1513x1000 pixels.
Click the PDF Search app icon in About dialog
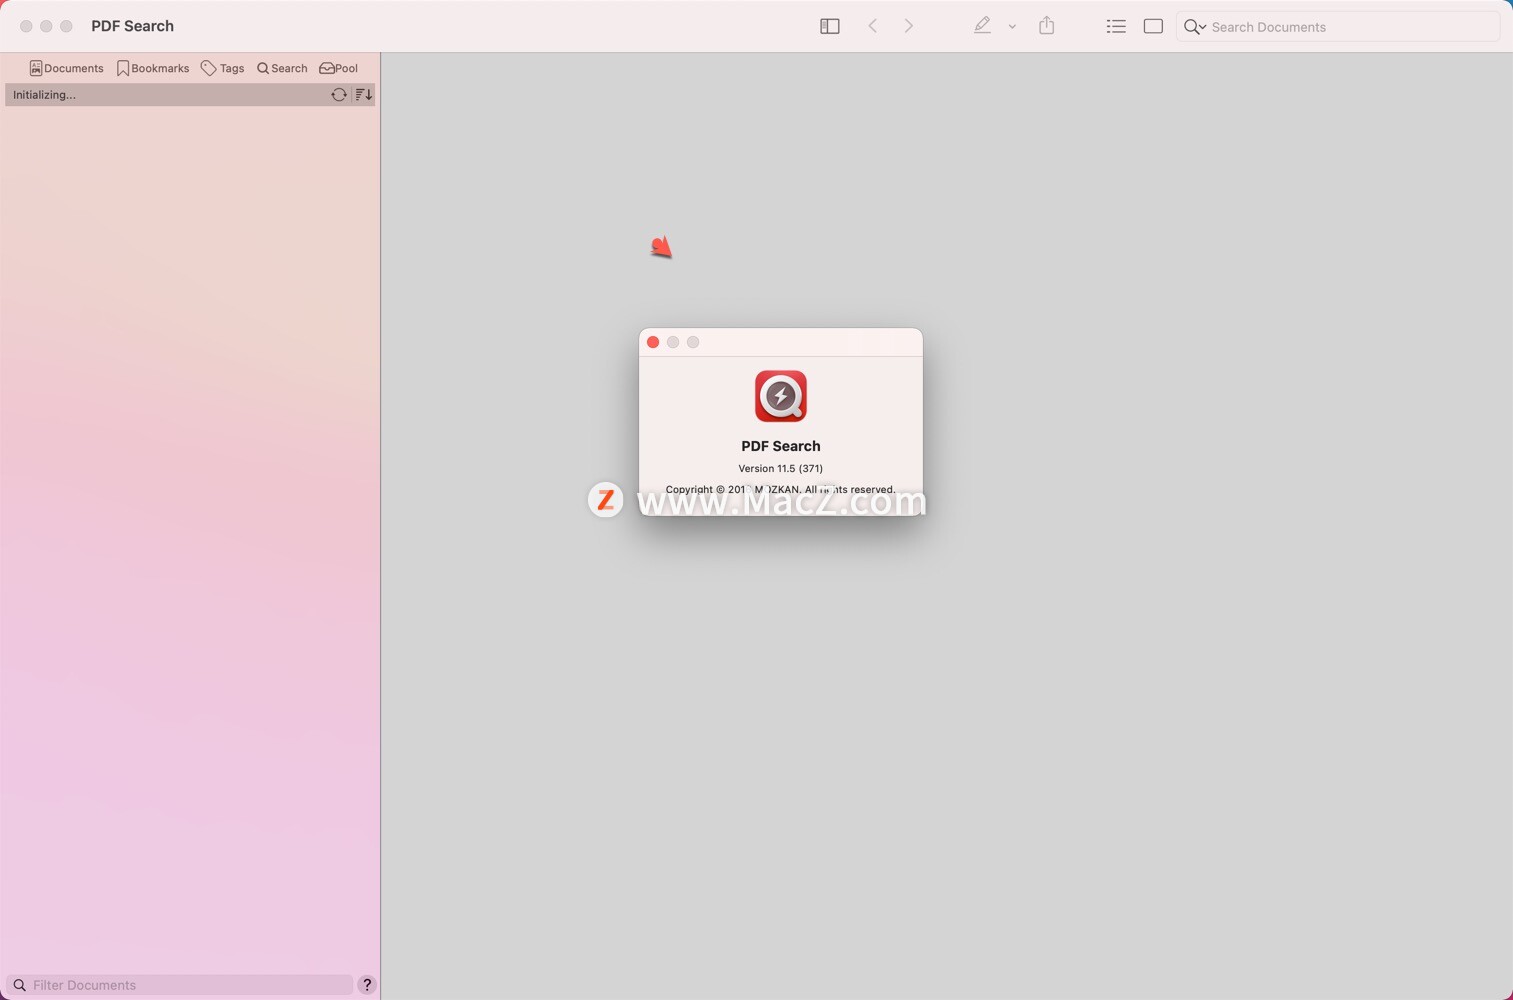(781, 396)
